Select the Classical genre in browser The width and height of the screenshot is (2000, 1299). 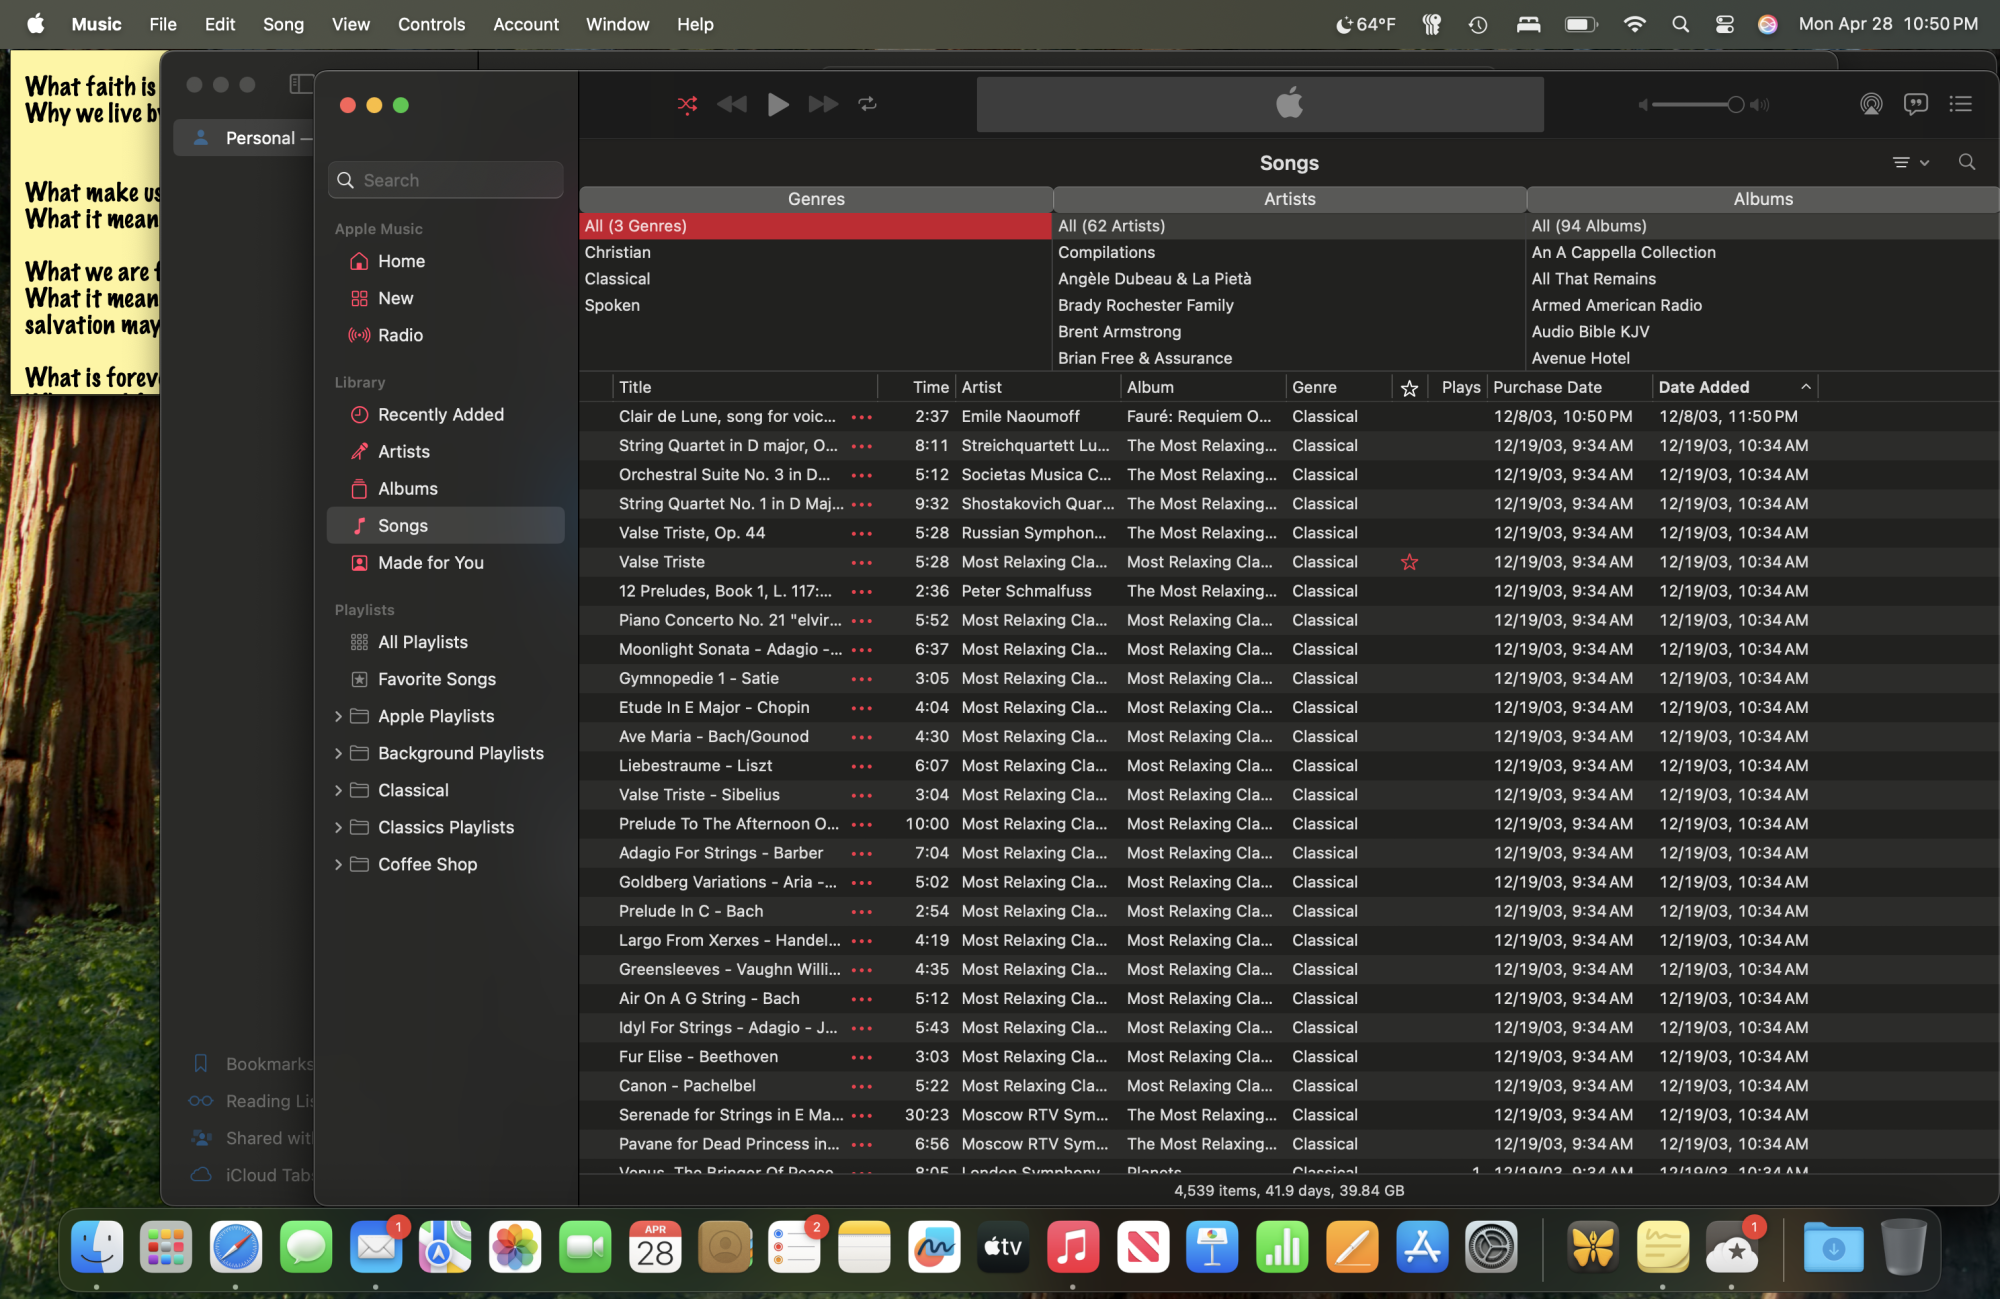click(617, 279)
